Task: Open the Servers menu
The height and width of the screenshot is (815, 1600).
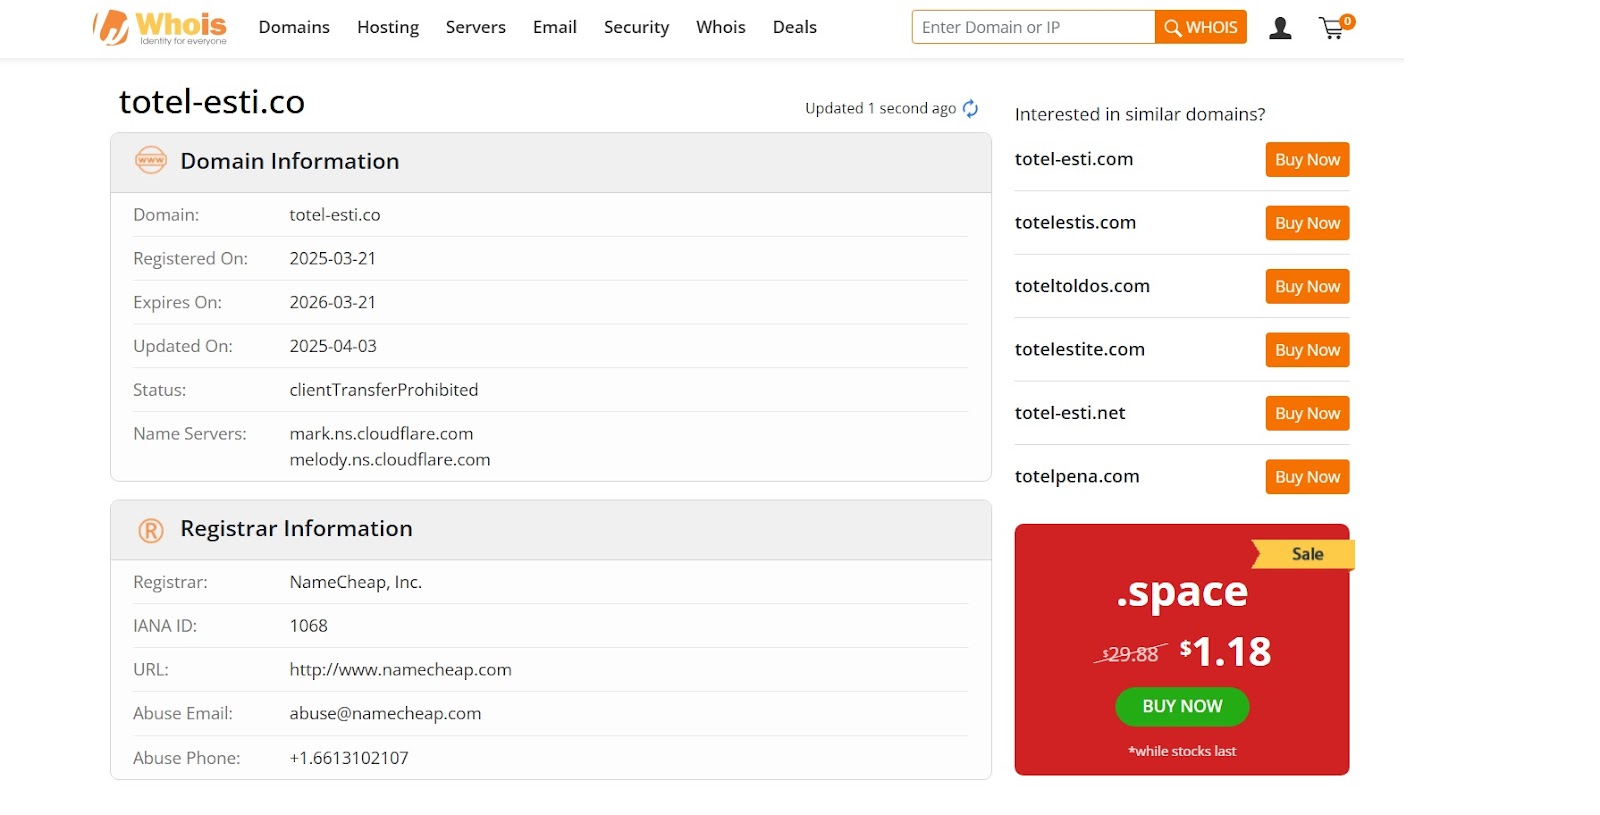Action: pyautogui.click(x=476, y=27)
